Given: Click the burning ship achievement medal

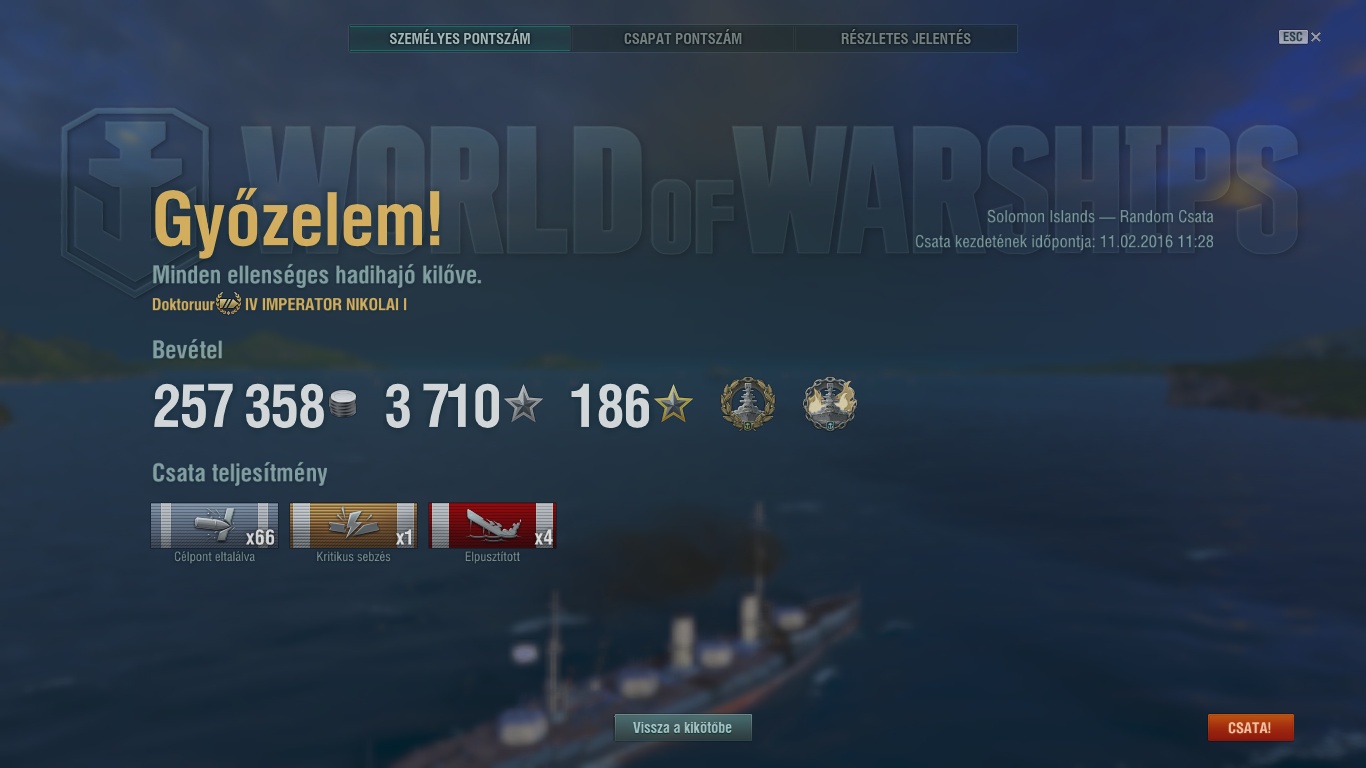Looking at the screenshot, I should [x=830, y=405].
